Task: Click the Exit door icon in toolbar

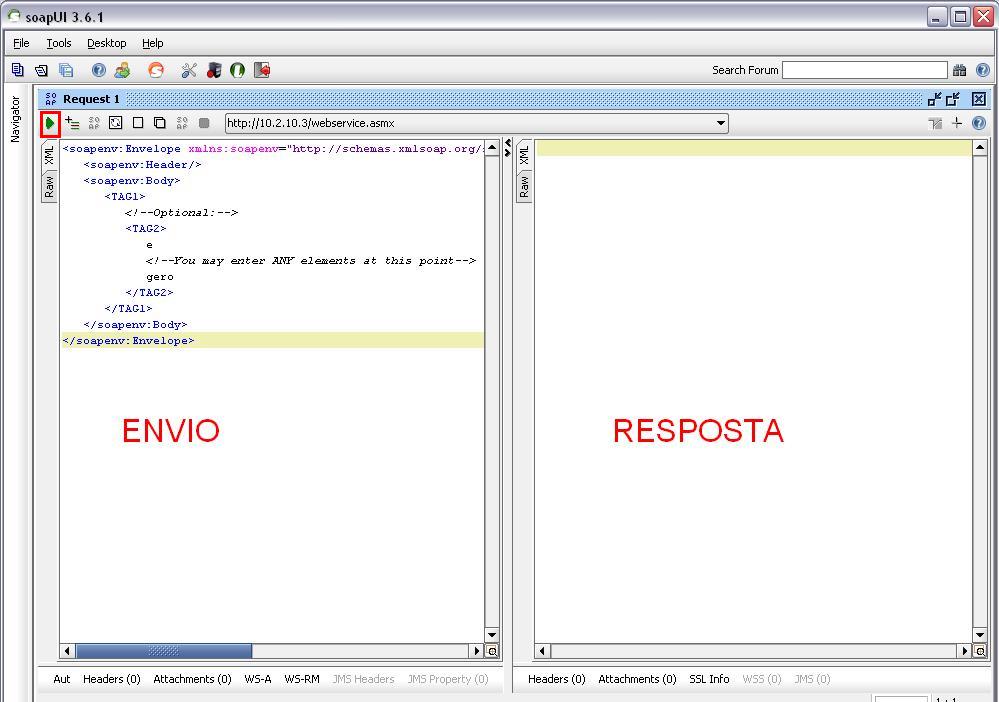Action: tap(262, 70)
